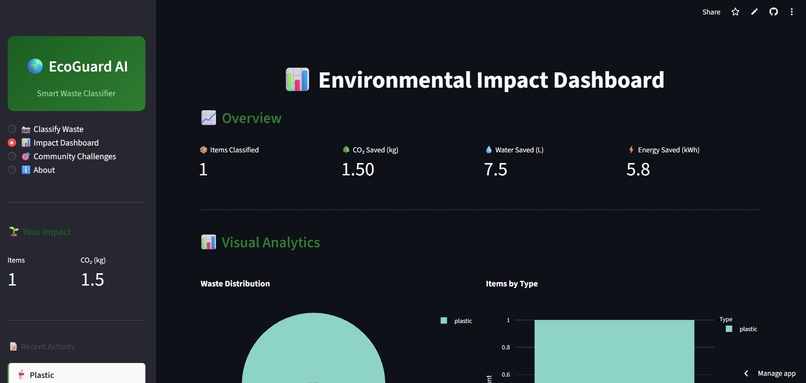The image size is (806, 383).
Task: Select the Classify Waste radio option
Action: [x=12, y=129]
